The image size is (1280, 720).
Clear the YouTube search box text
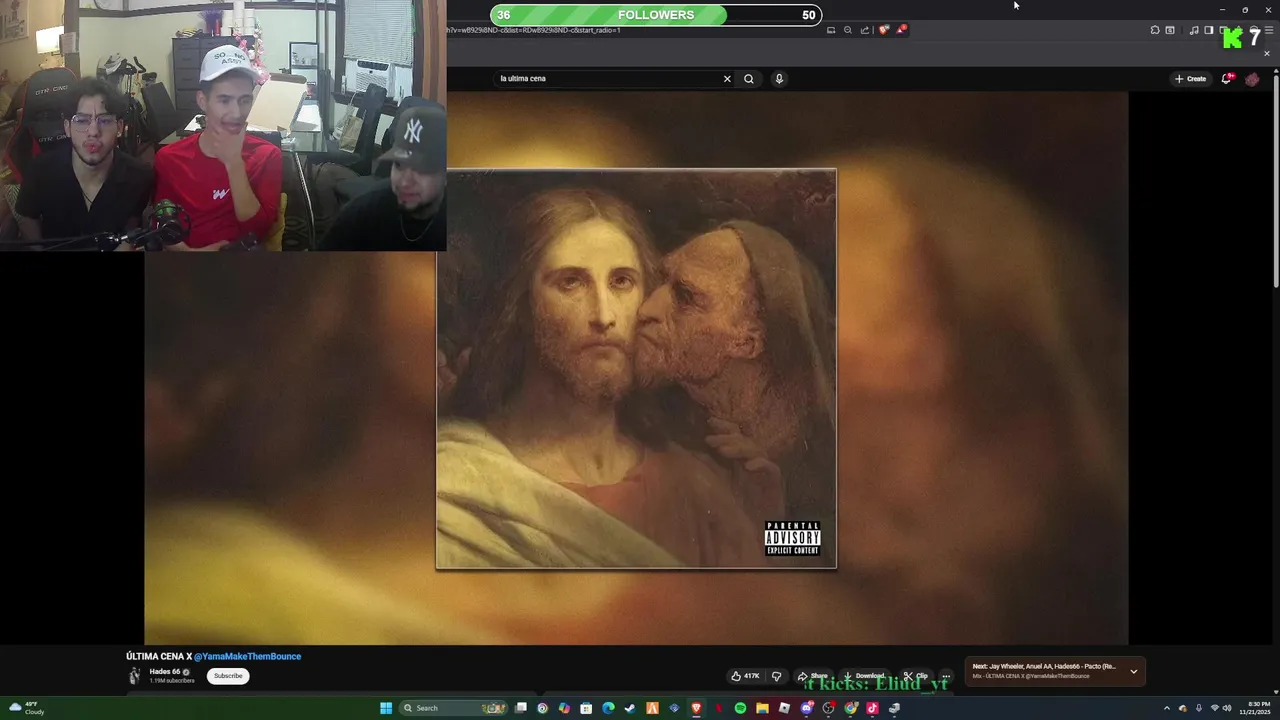[x=727, y=79]
